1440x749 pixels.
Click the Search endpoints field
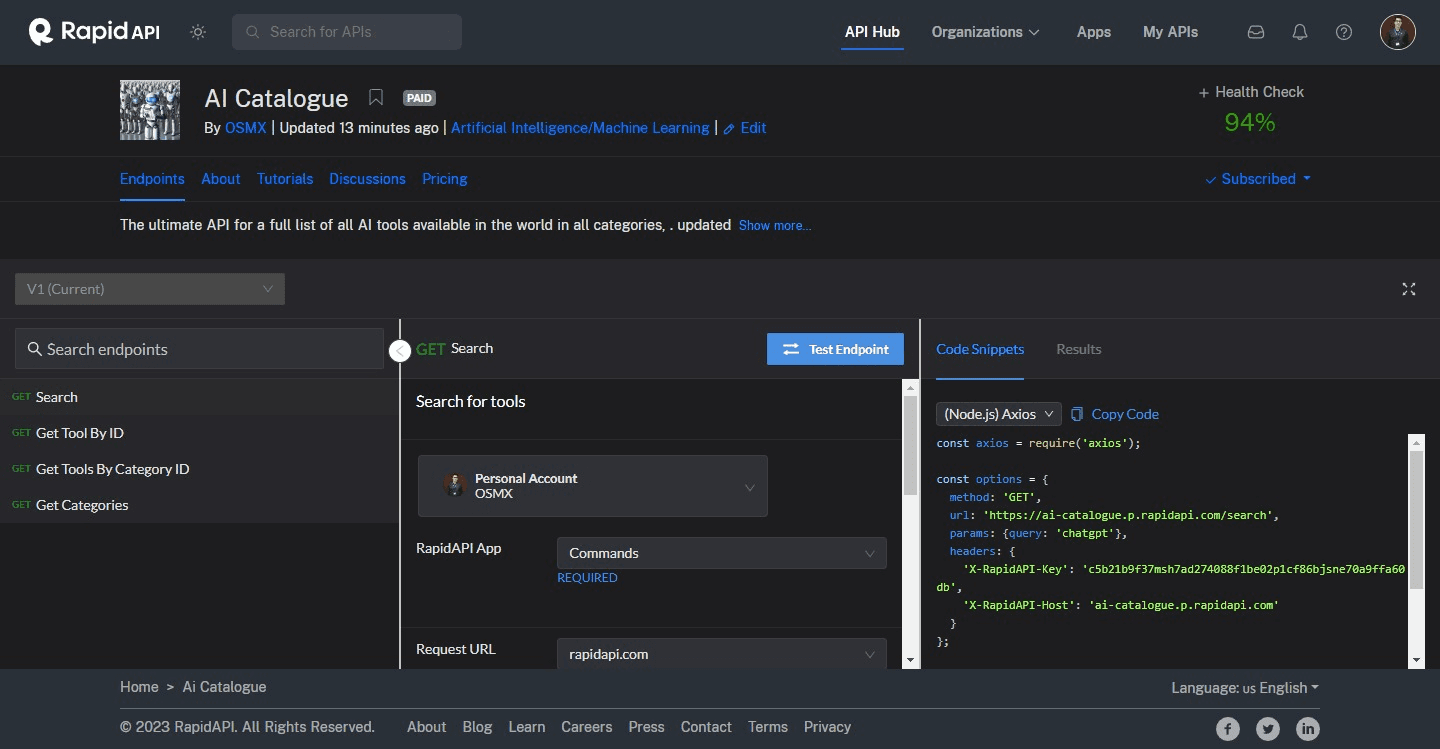point(199,349)
